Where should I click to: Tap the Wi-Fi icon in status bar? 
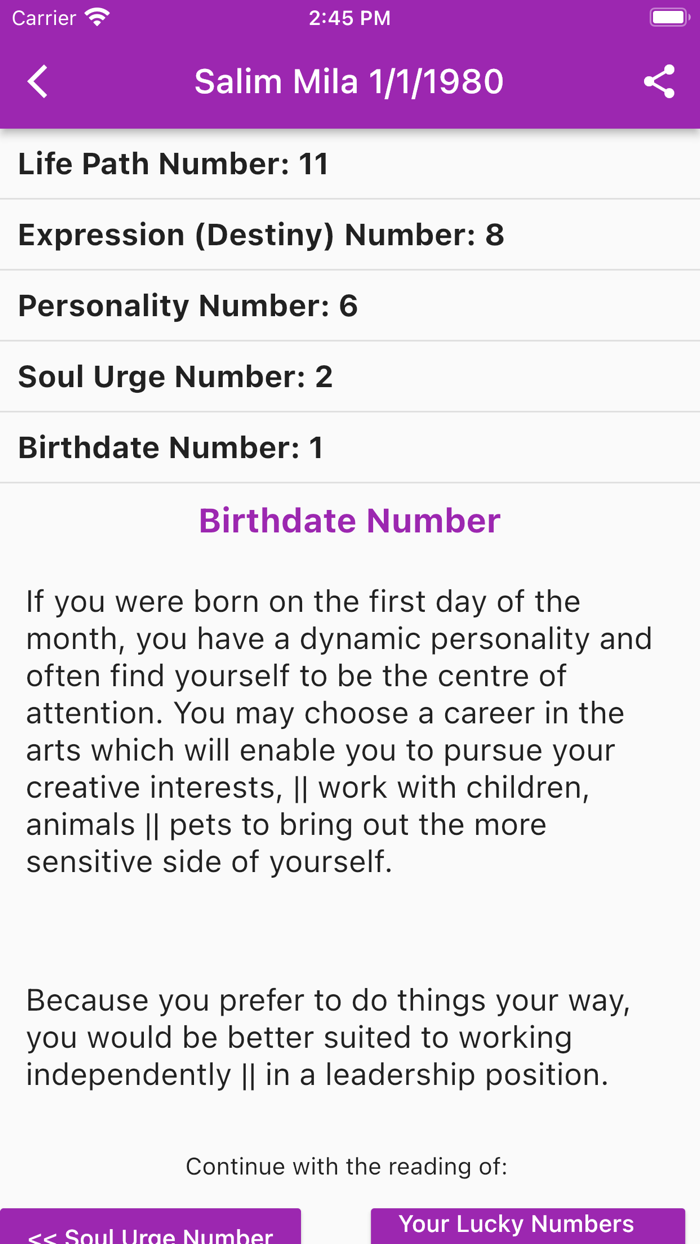tap(95, 16)
